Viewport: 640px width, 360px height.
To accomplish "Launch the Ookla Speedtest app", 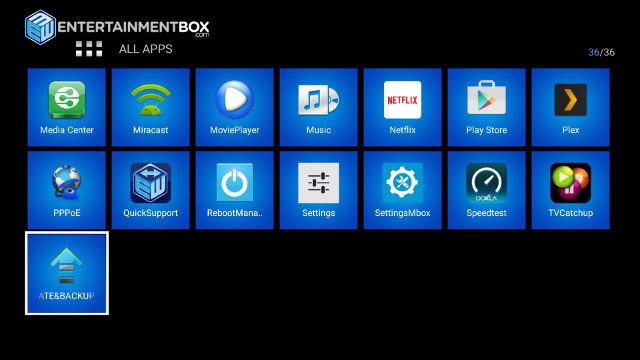I will pos(487,190).
